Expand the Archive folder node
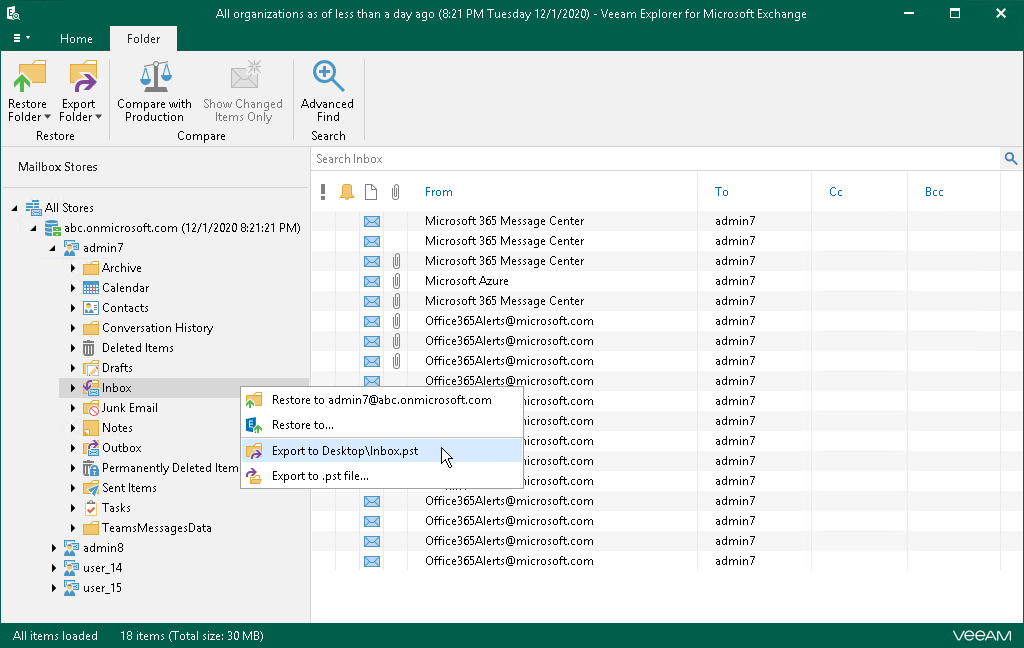Viewport: 1024px width, 648px height. (74, 268)
